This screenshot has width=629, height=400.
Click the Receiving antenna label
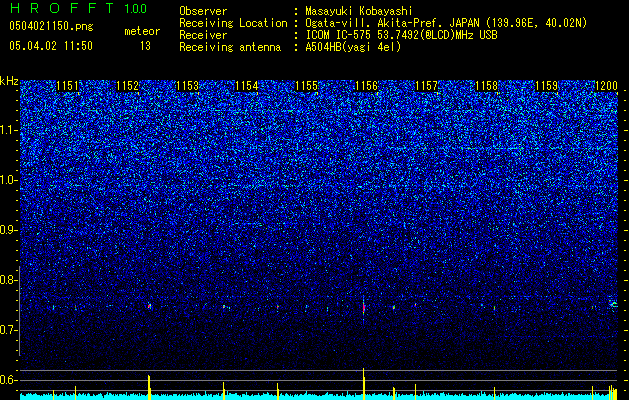(x=230, y=47)
